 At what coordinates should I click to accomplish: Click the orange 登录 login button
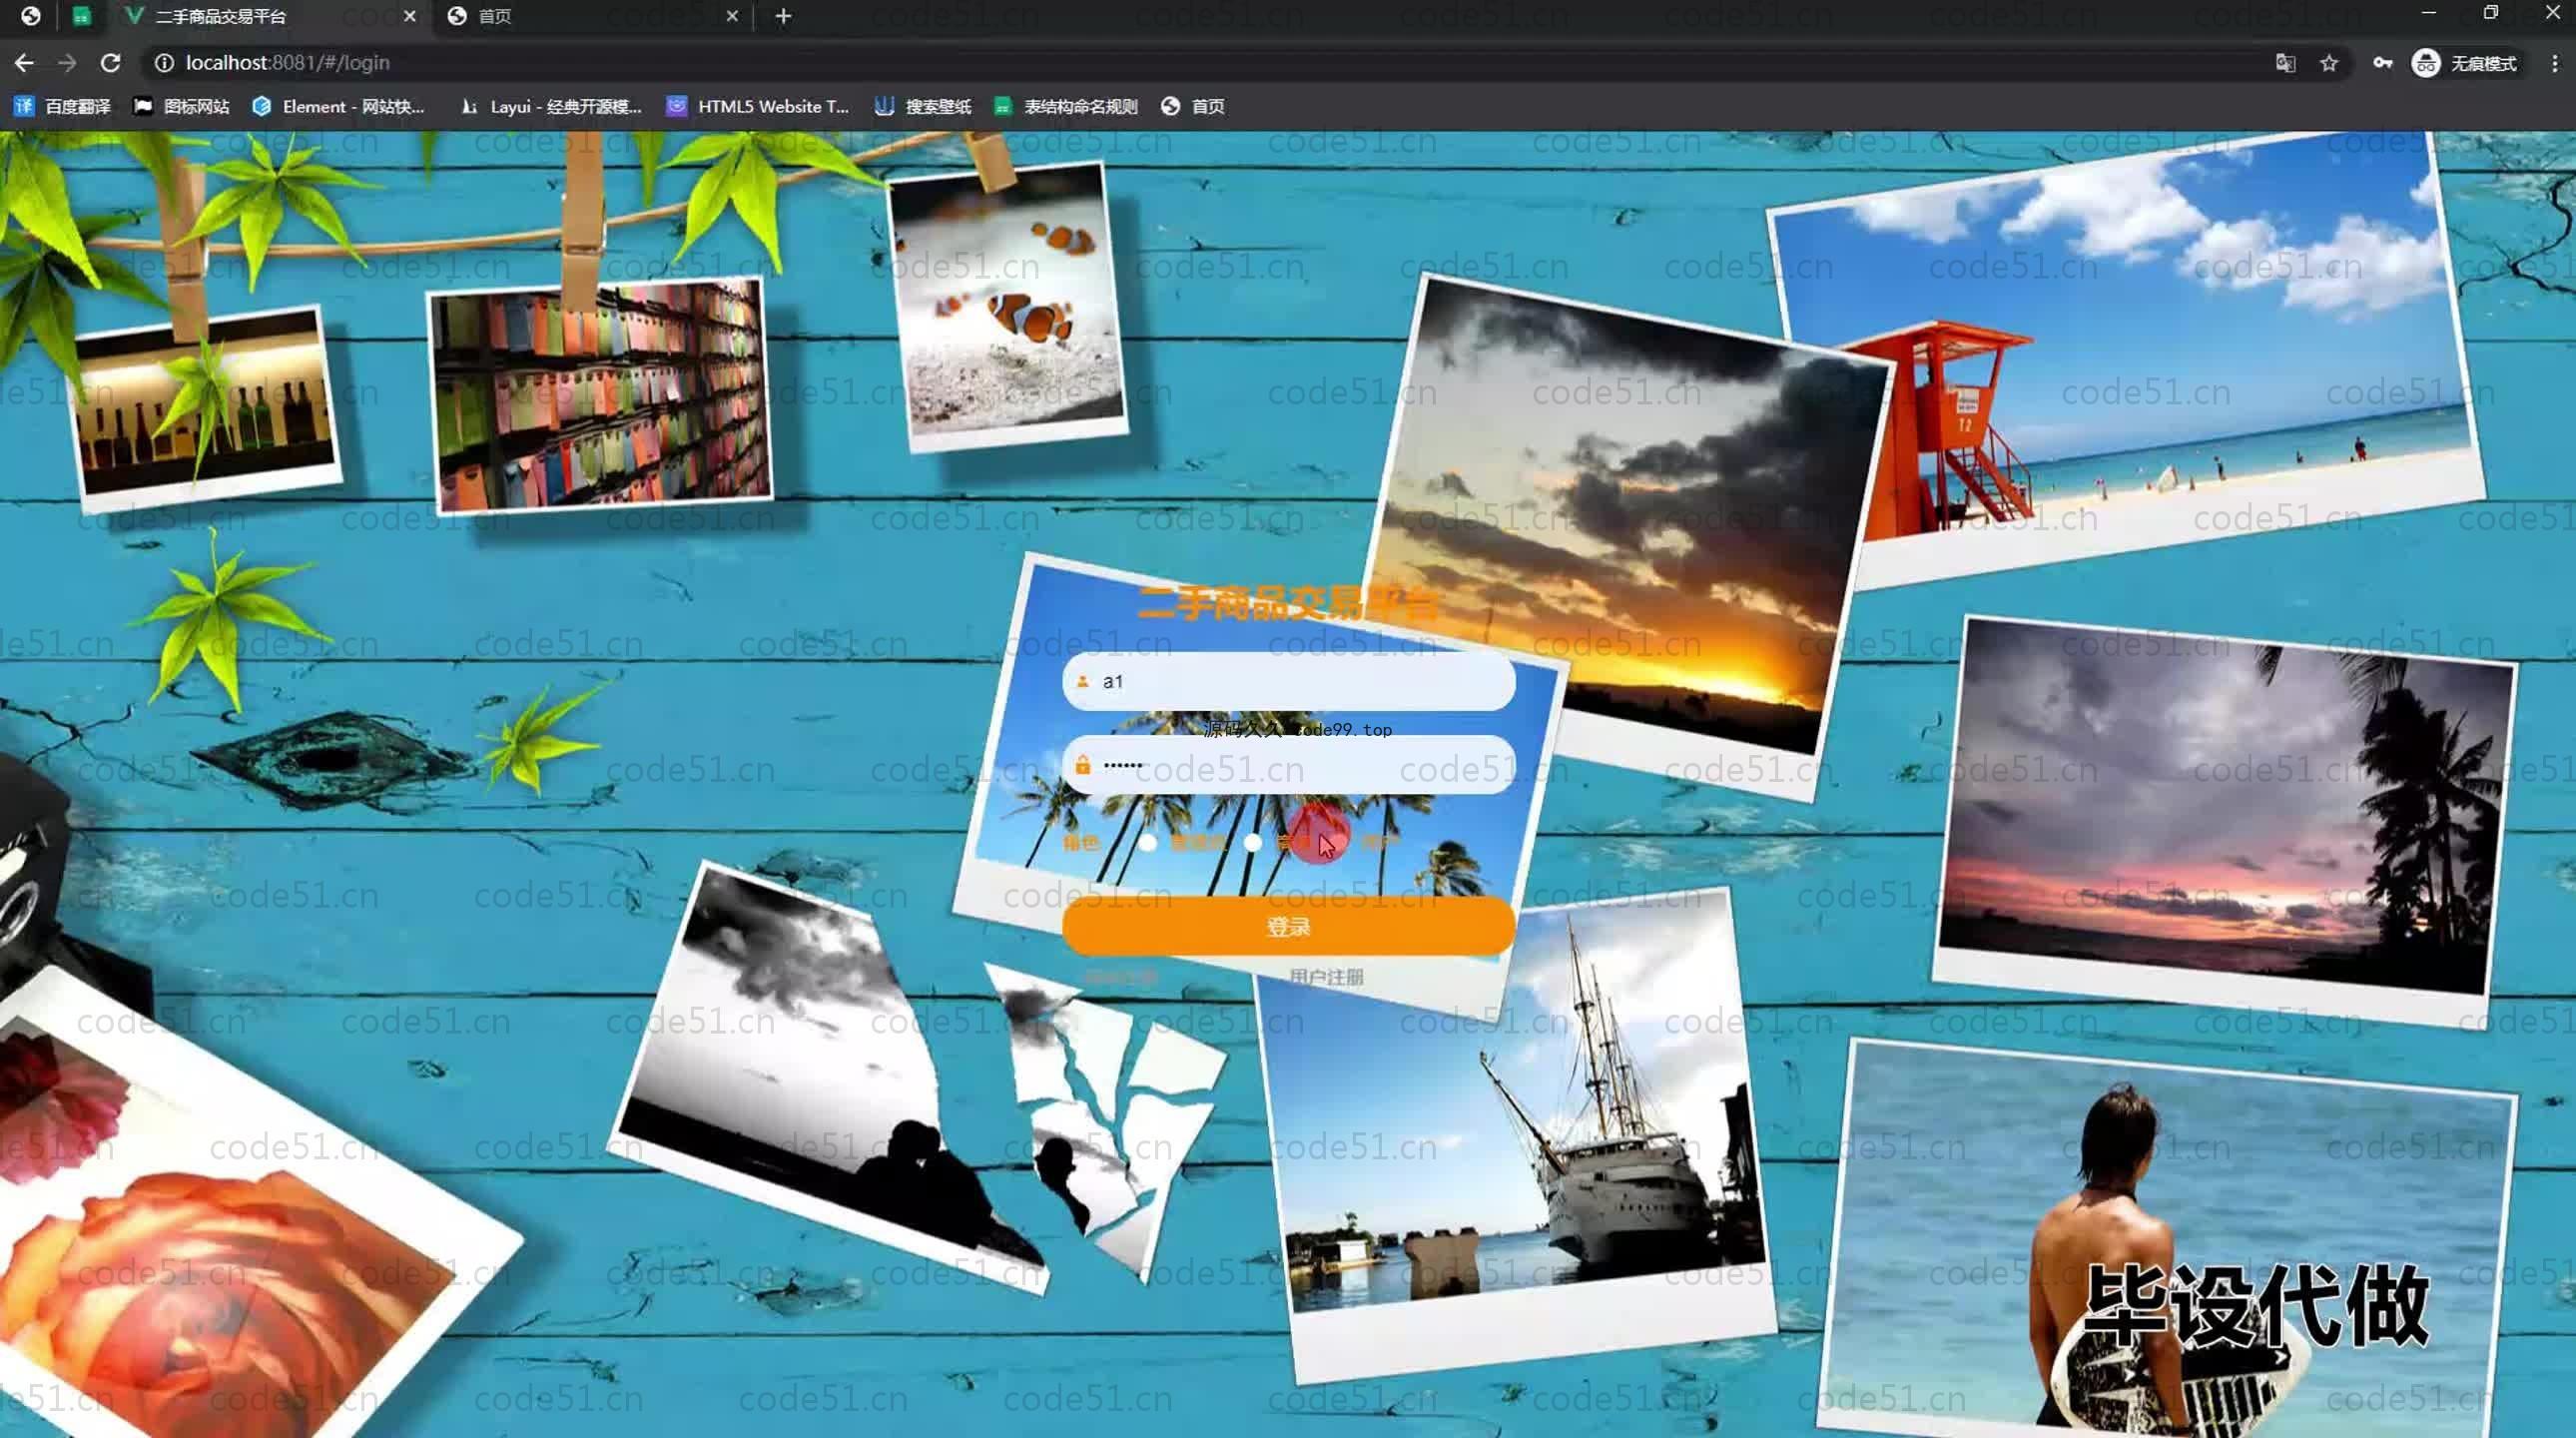pos(1288,926)
